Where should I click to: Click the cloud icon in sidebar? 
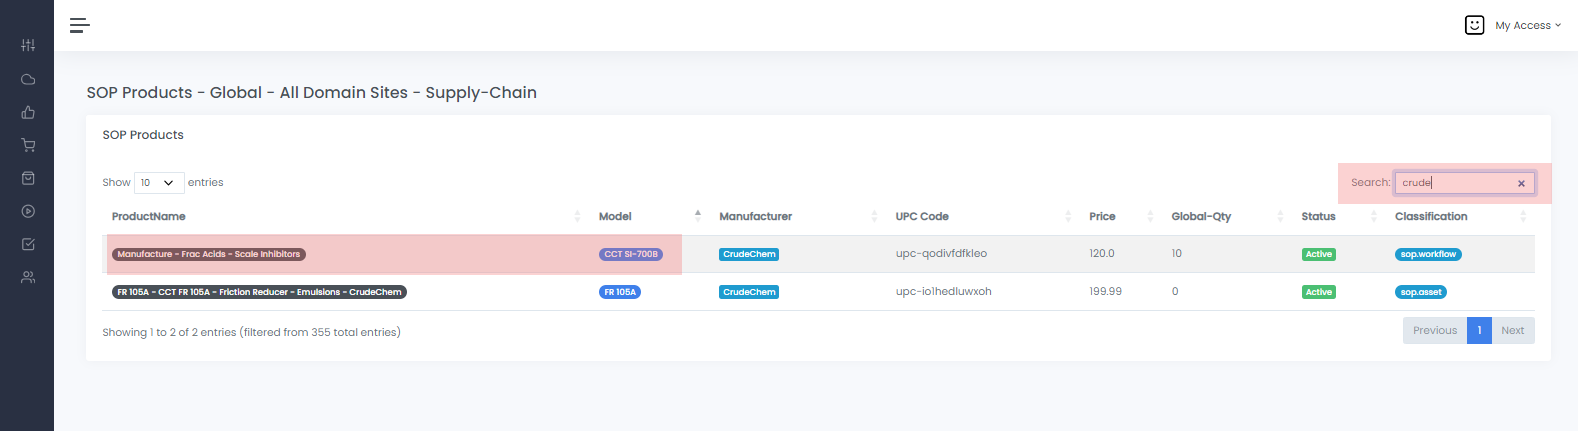coord(28,79)
